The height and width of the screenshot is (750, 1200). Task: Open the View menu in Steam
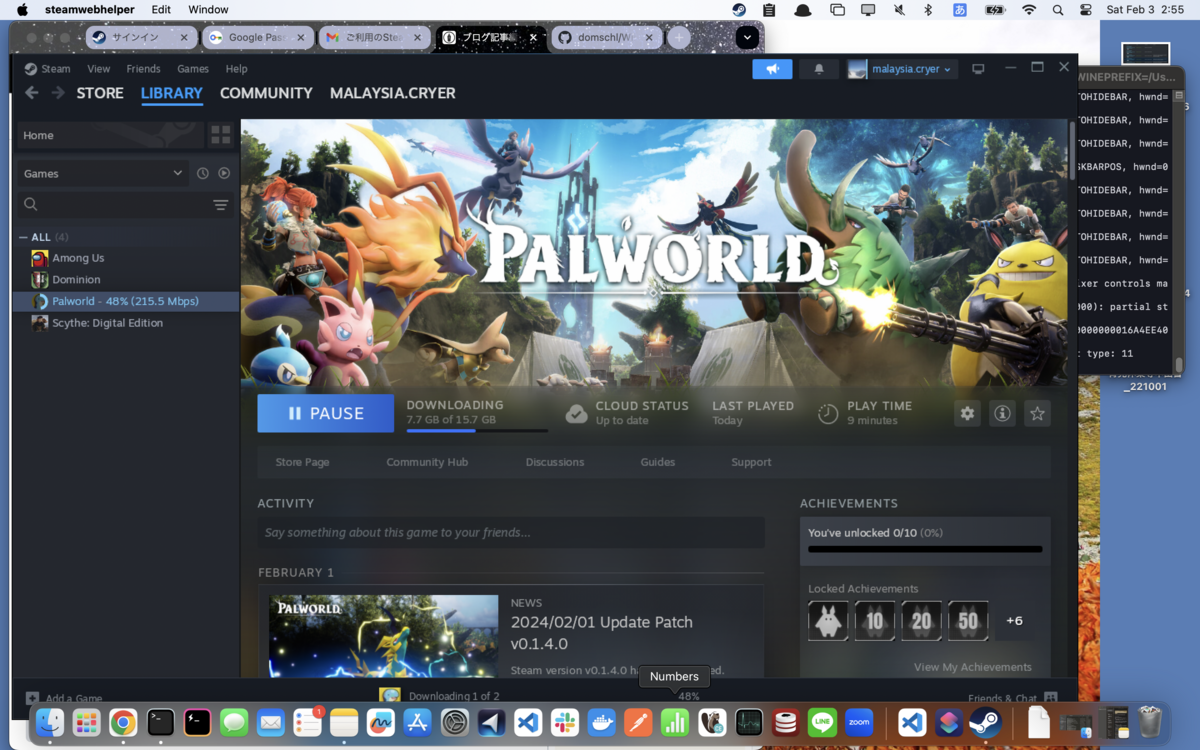coord(98,69)
